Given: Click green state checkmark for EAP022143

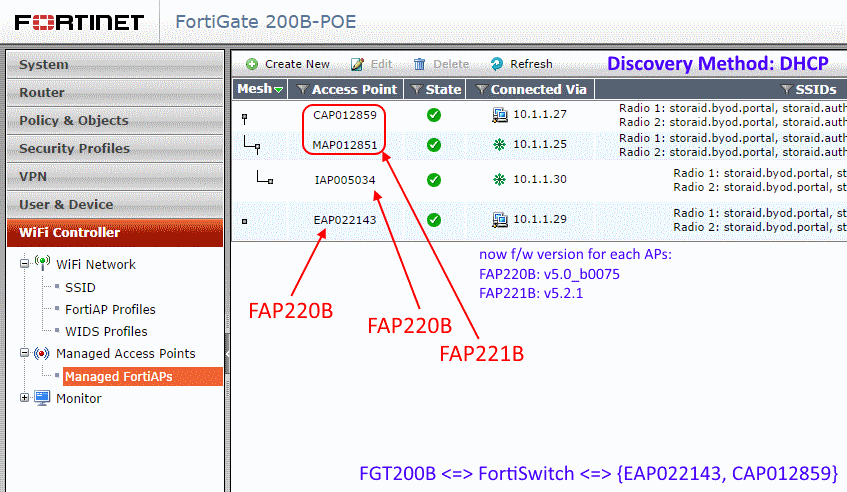Looking at the screenshot, I should pos(434,220).
